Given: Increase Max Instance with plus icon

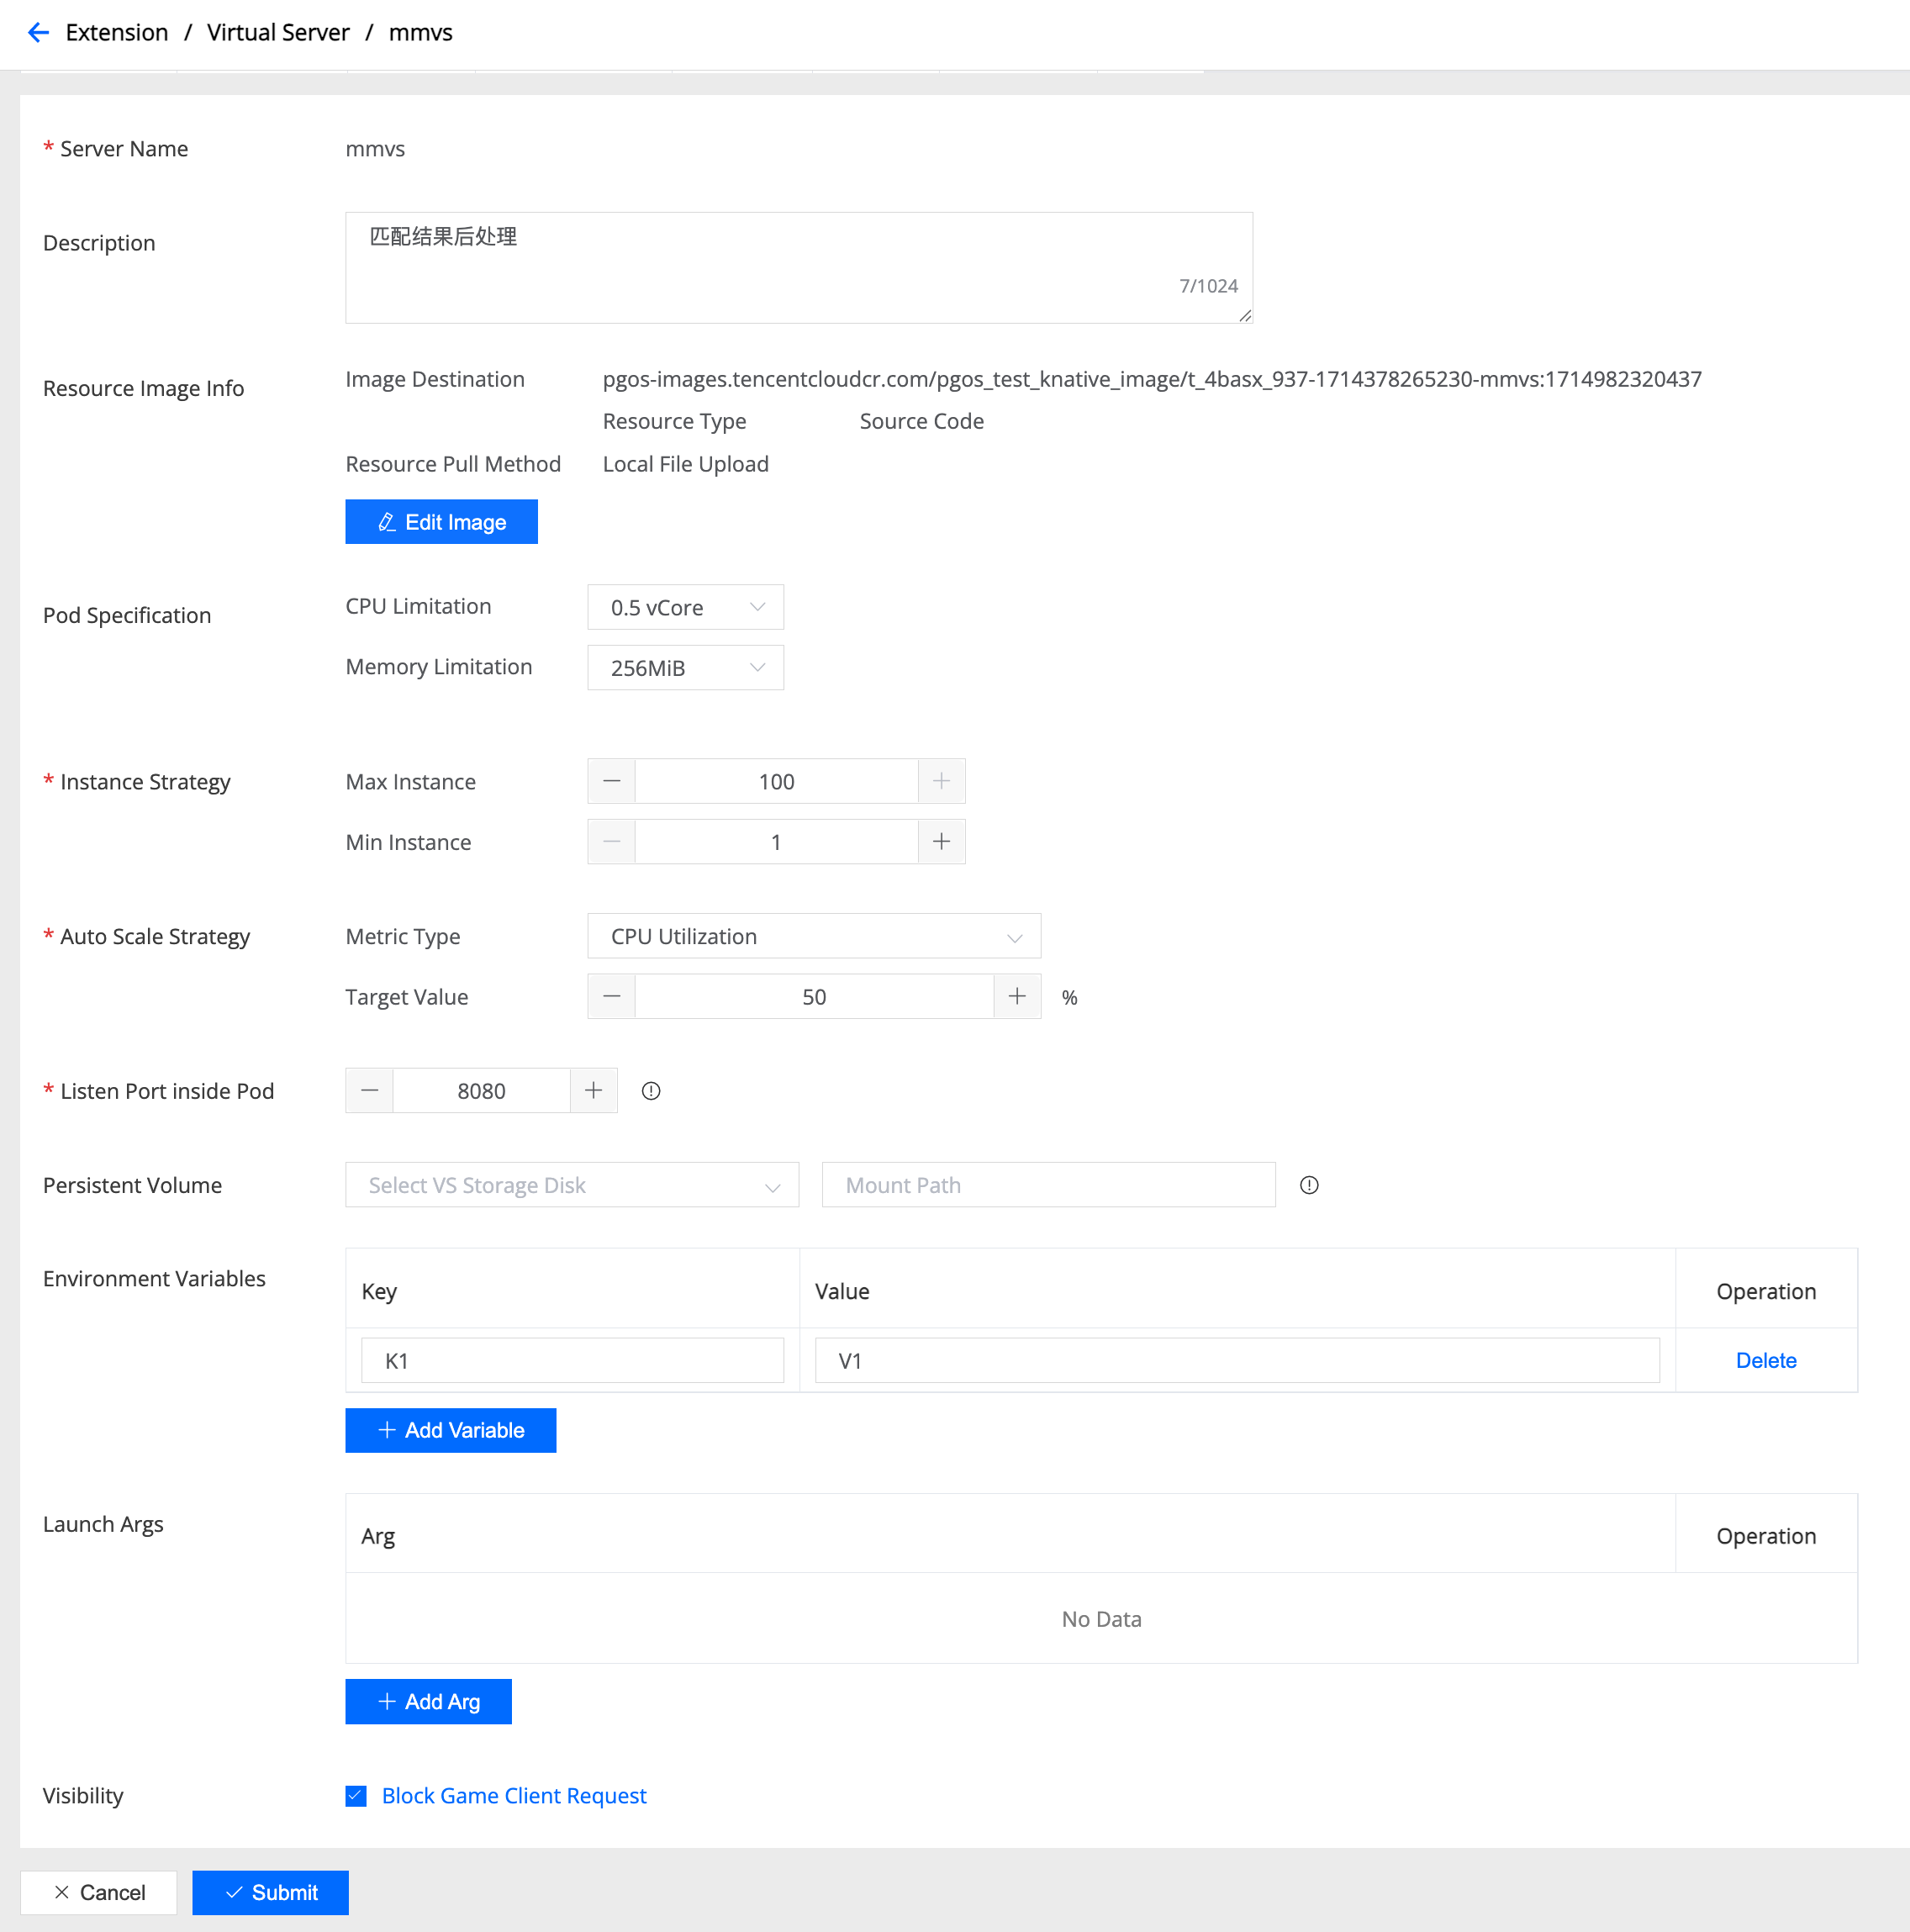Looking at the screenshot, I should coord(941,781).
